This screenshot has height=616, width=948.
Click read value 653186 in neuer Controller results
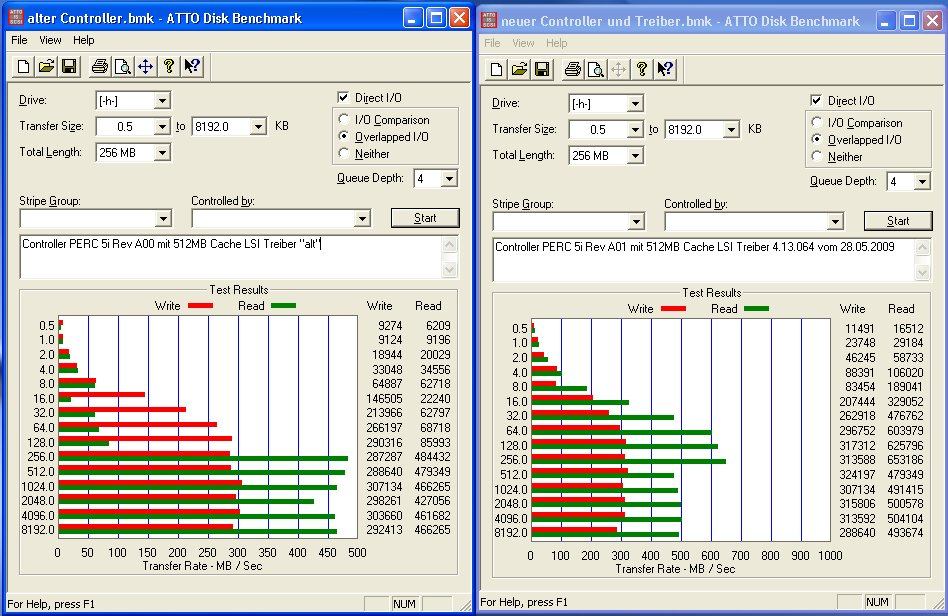pos(905,460)
